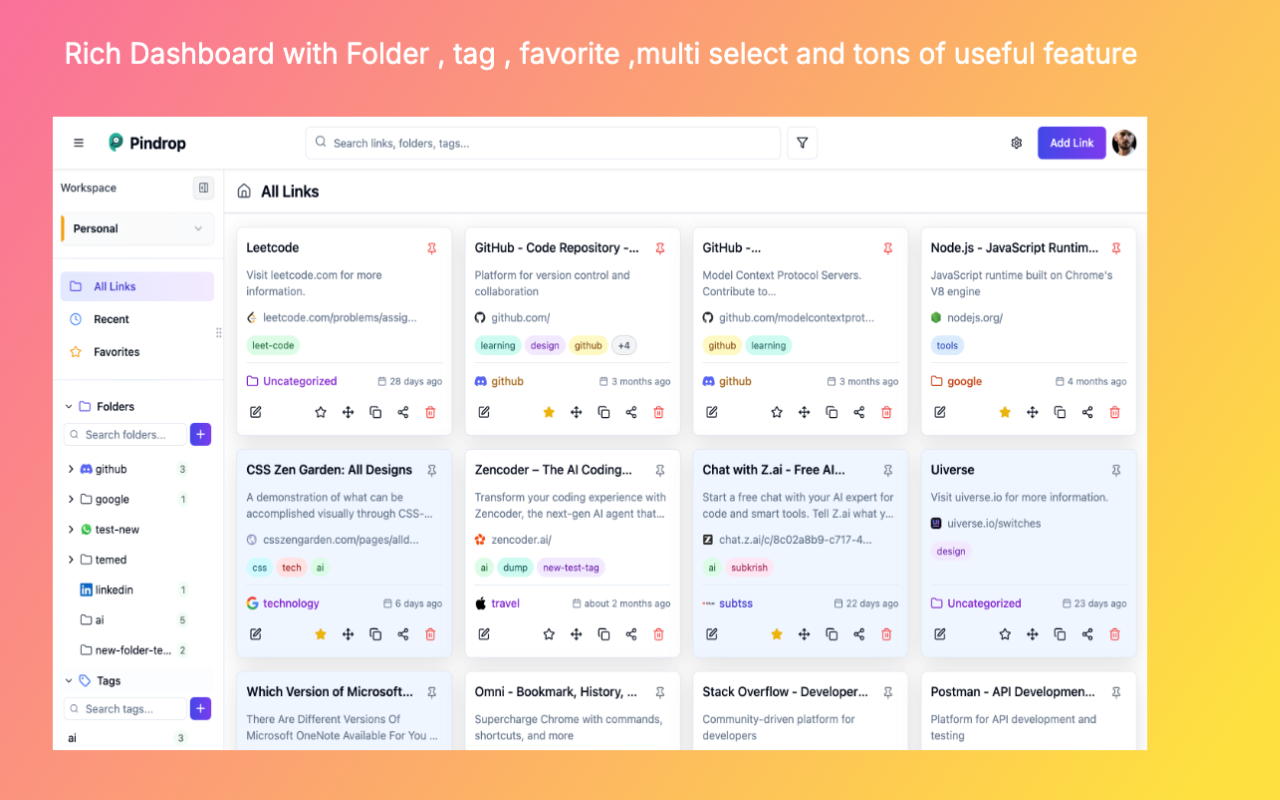1280x800 pixels.
Task: Add a new folder with the plus icon
Action: point(200,434)
